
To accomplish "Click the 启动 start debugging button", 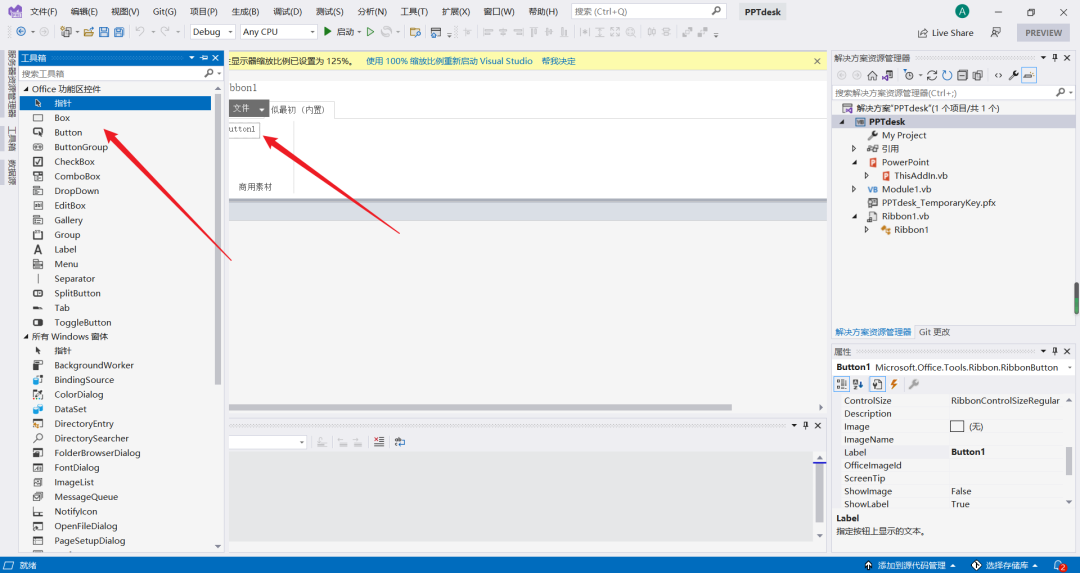I will (341, 32).
